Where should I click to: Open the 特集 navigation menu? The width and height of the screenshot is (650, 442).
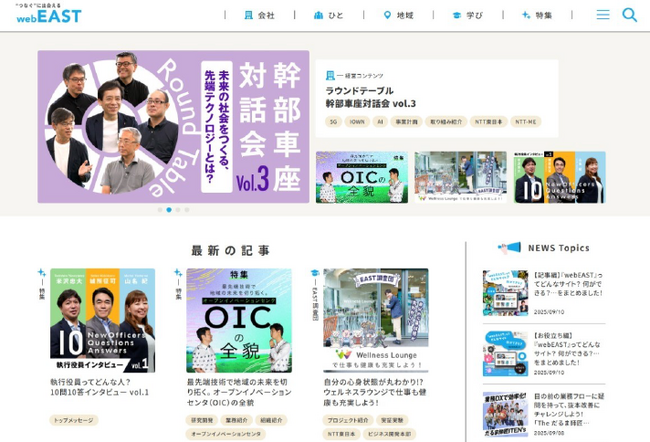coord(537,15)
